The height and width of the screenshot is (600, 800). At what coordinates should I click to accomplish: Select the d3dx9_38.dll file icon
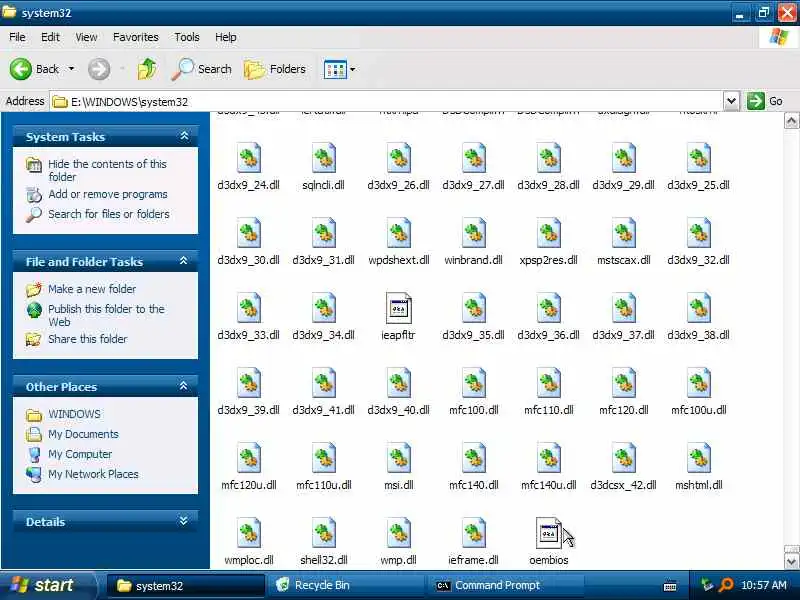click(699, 308)
